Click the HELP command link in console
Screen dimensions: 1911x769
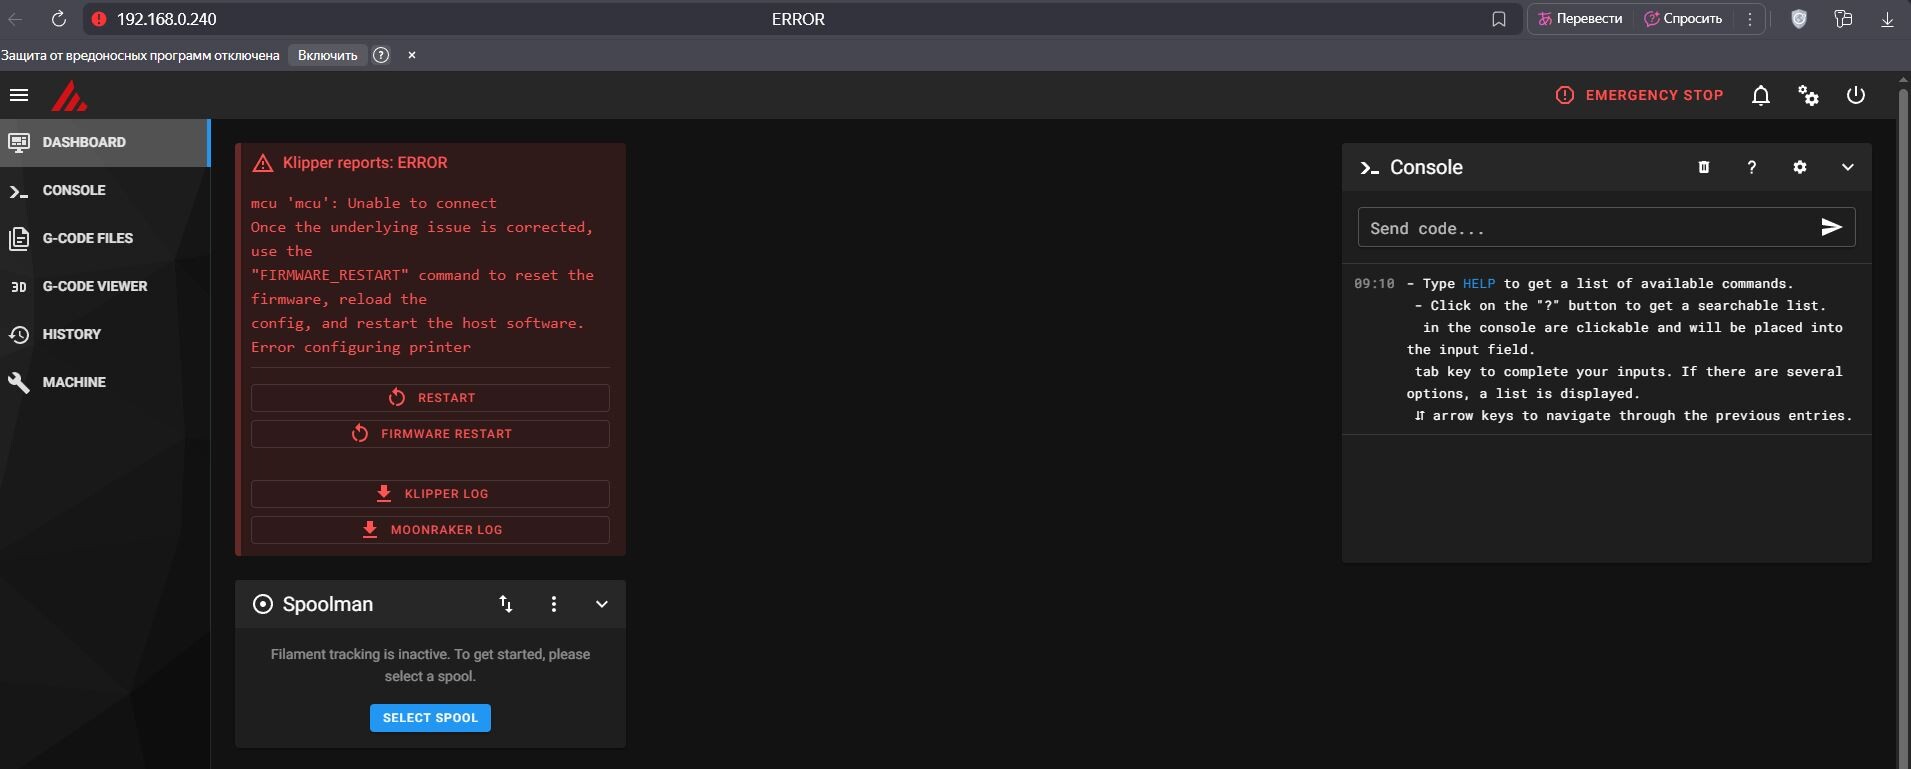pos(1479,284)
